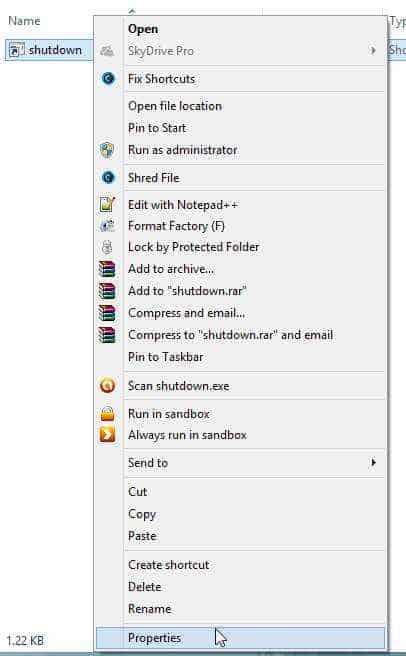The image size is (406, 656).
Task: Expand the SkyDrive Pro submenu arrow
Action: tap(373, 51)
